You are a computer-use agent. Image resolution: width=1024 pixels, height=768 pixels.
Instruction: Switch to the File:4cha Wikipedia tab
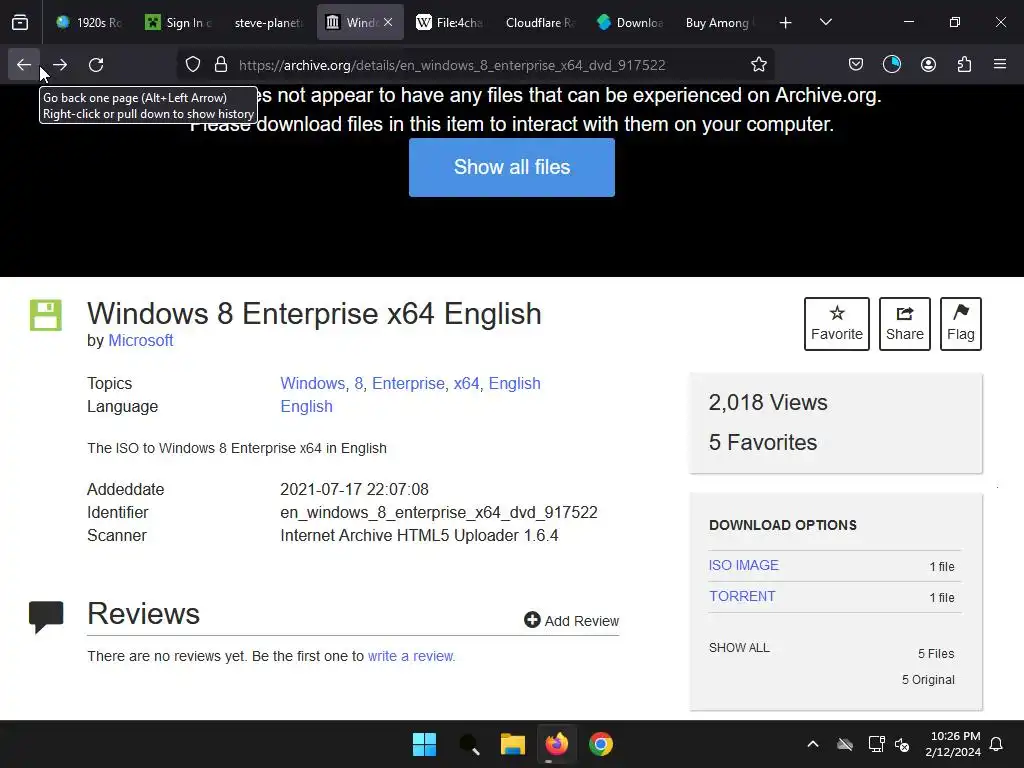tap(449, 23)
